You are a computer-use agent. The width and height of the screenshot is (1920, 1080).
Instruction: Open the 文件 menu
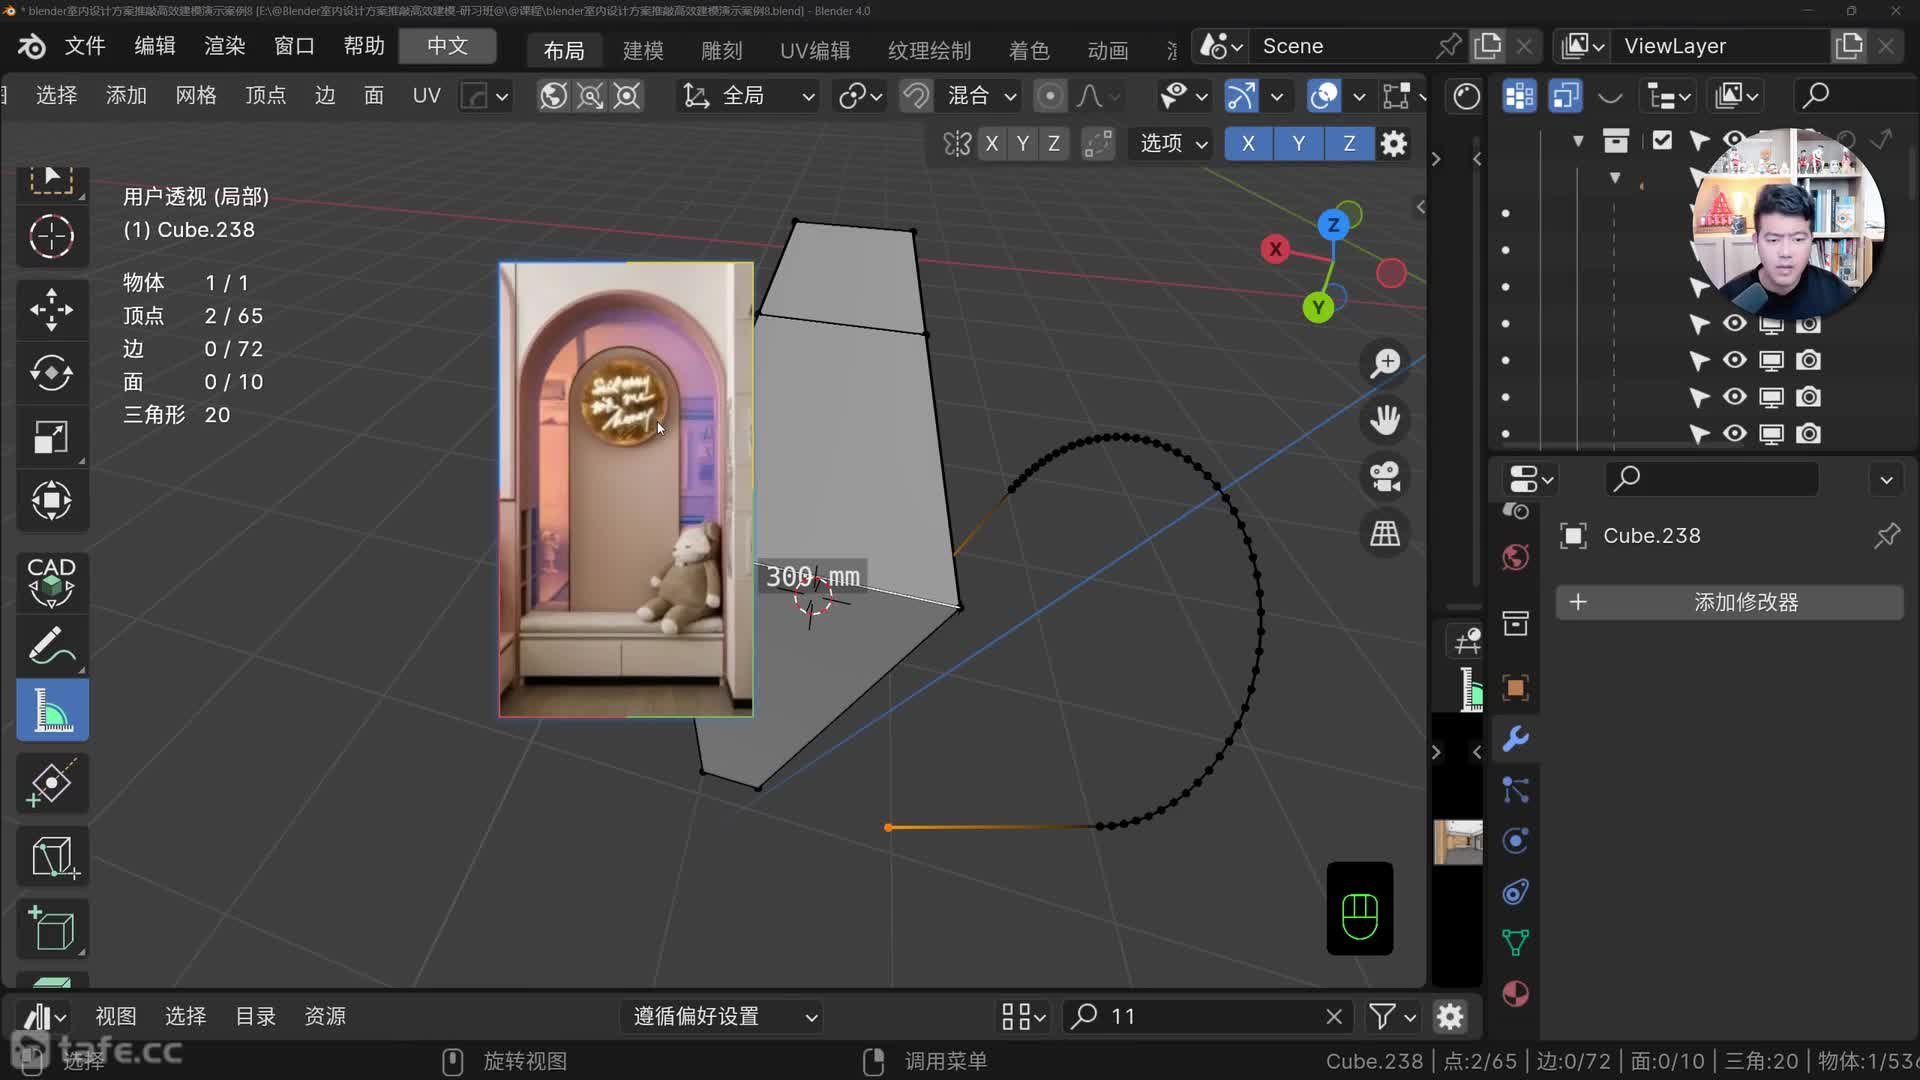85,46
